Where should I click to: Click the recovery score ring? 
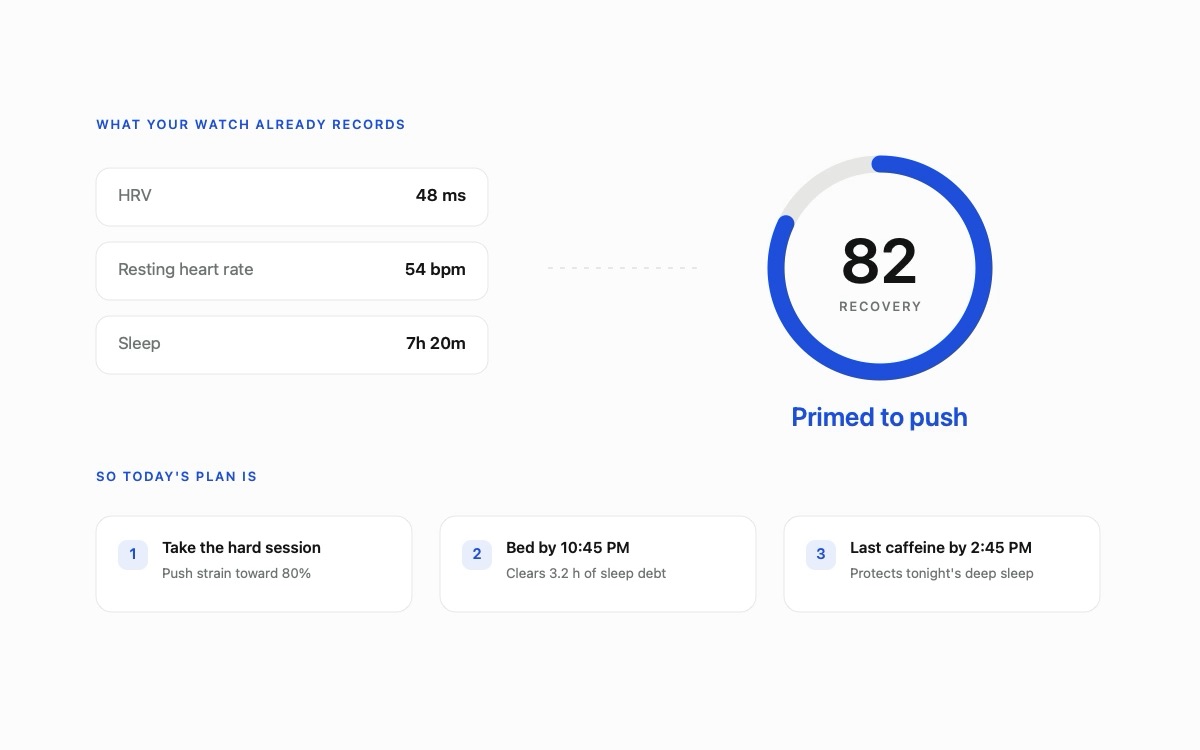click(x=880, y=268)
